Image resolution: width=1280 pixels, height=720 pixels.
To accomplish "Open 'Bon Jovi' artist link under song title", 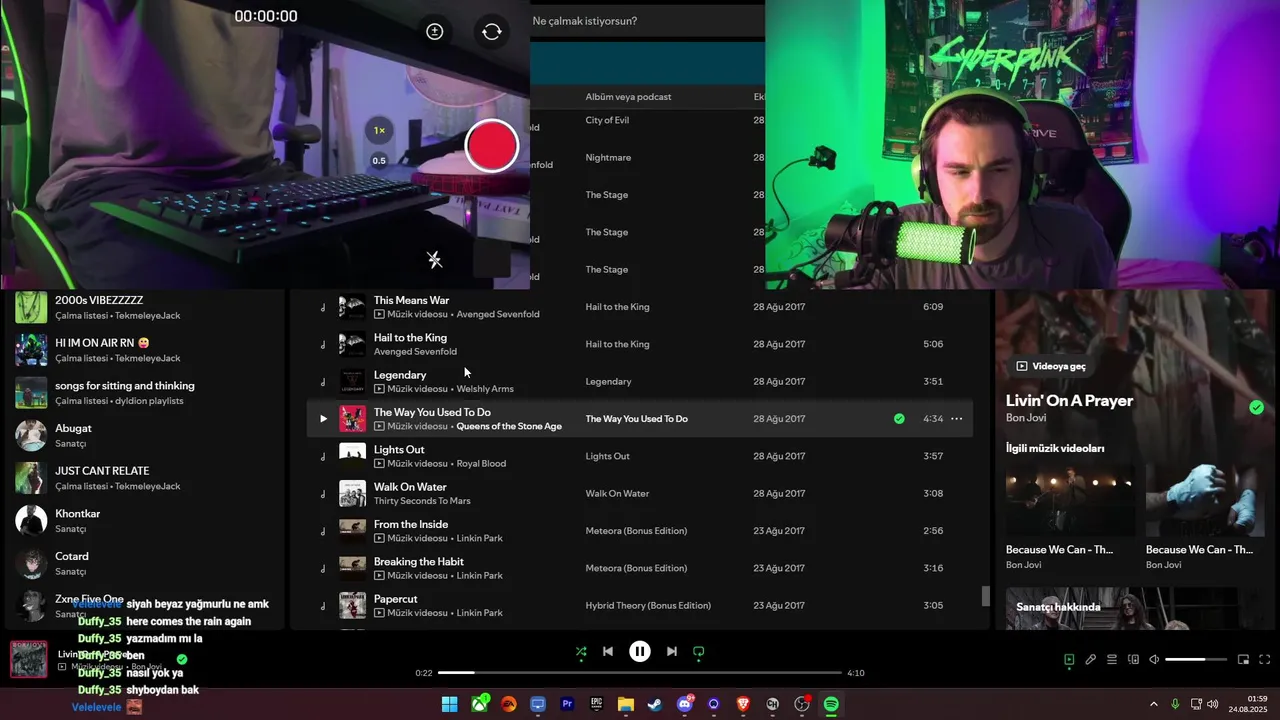I will click(1024, 418).
